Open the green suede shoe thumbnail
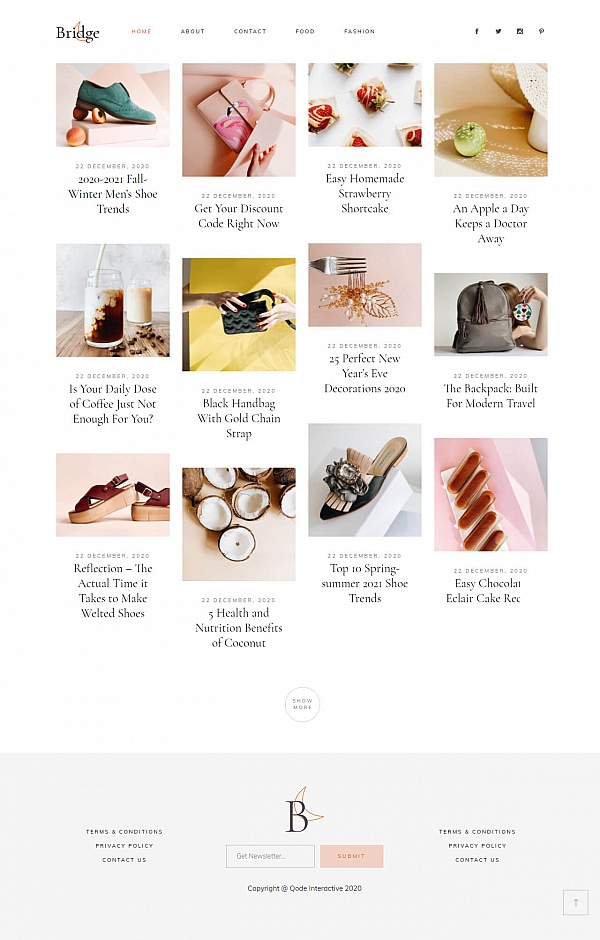The height and width of the screenshot is (940, 600). 113,105
